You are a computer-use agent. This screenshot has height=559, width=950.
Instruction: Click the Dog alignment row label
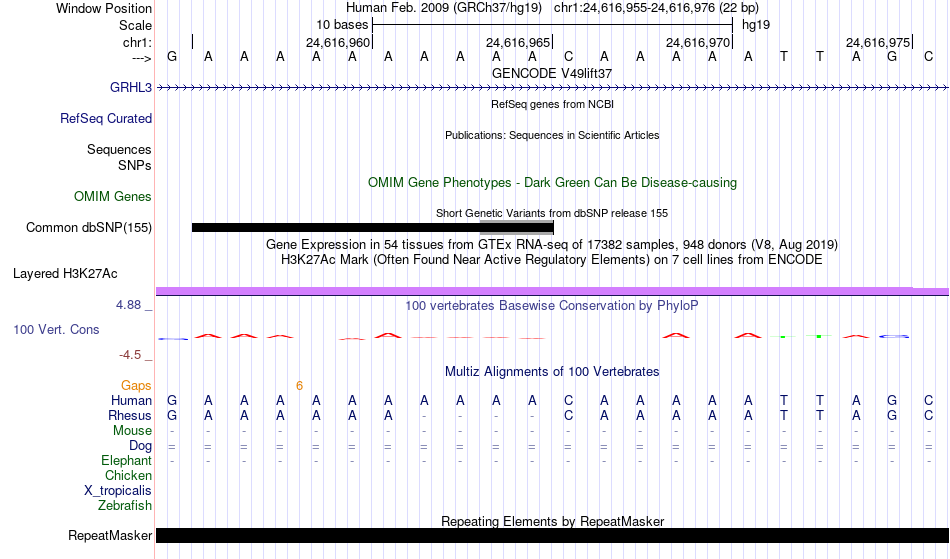(140, 446)
